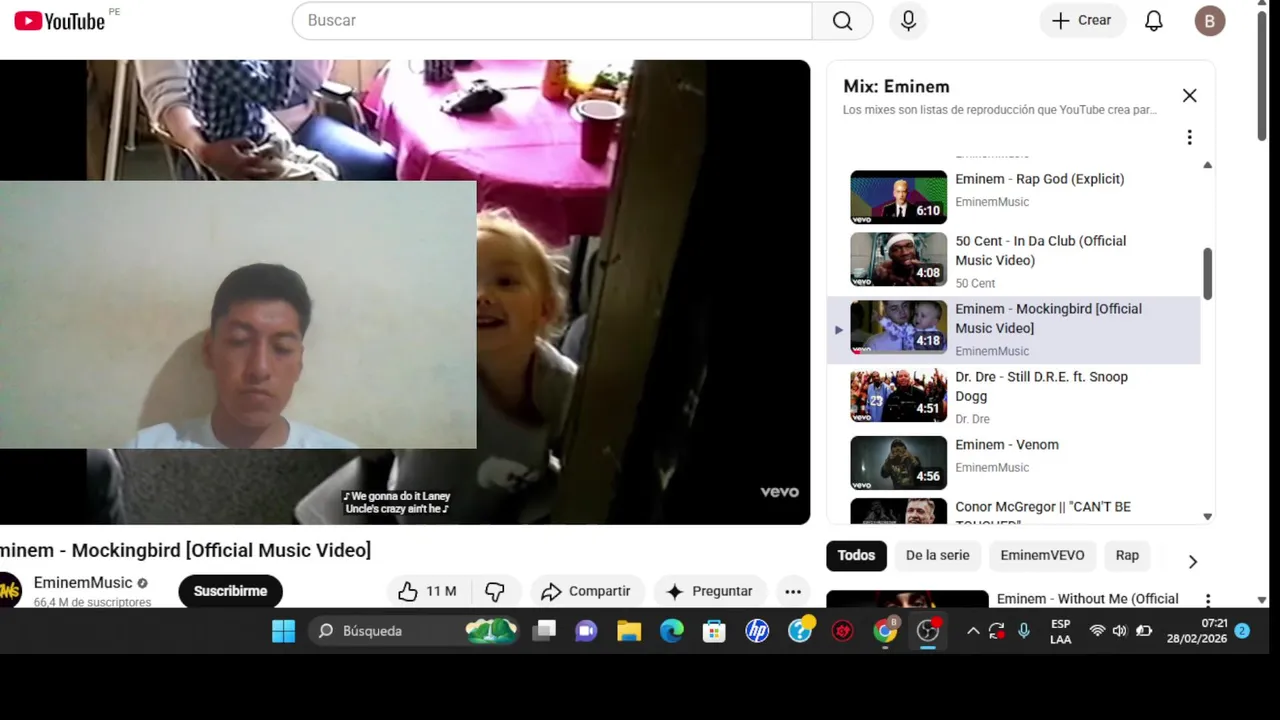Click playlist scrollbar down arrow
Screen dimensions: 1280x720
pyautogui.click(x=1207, y=517)
